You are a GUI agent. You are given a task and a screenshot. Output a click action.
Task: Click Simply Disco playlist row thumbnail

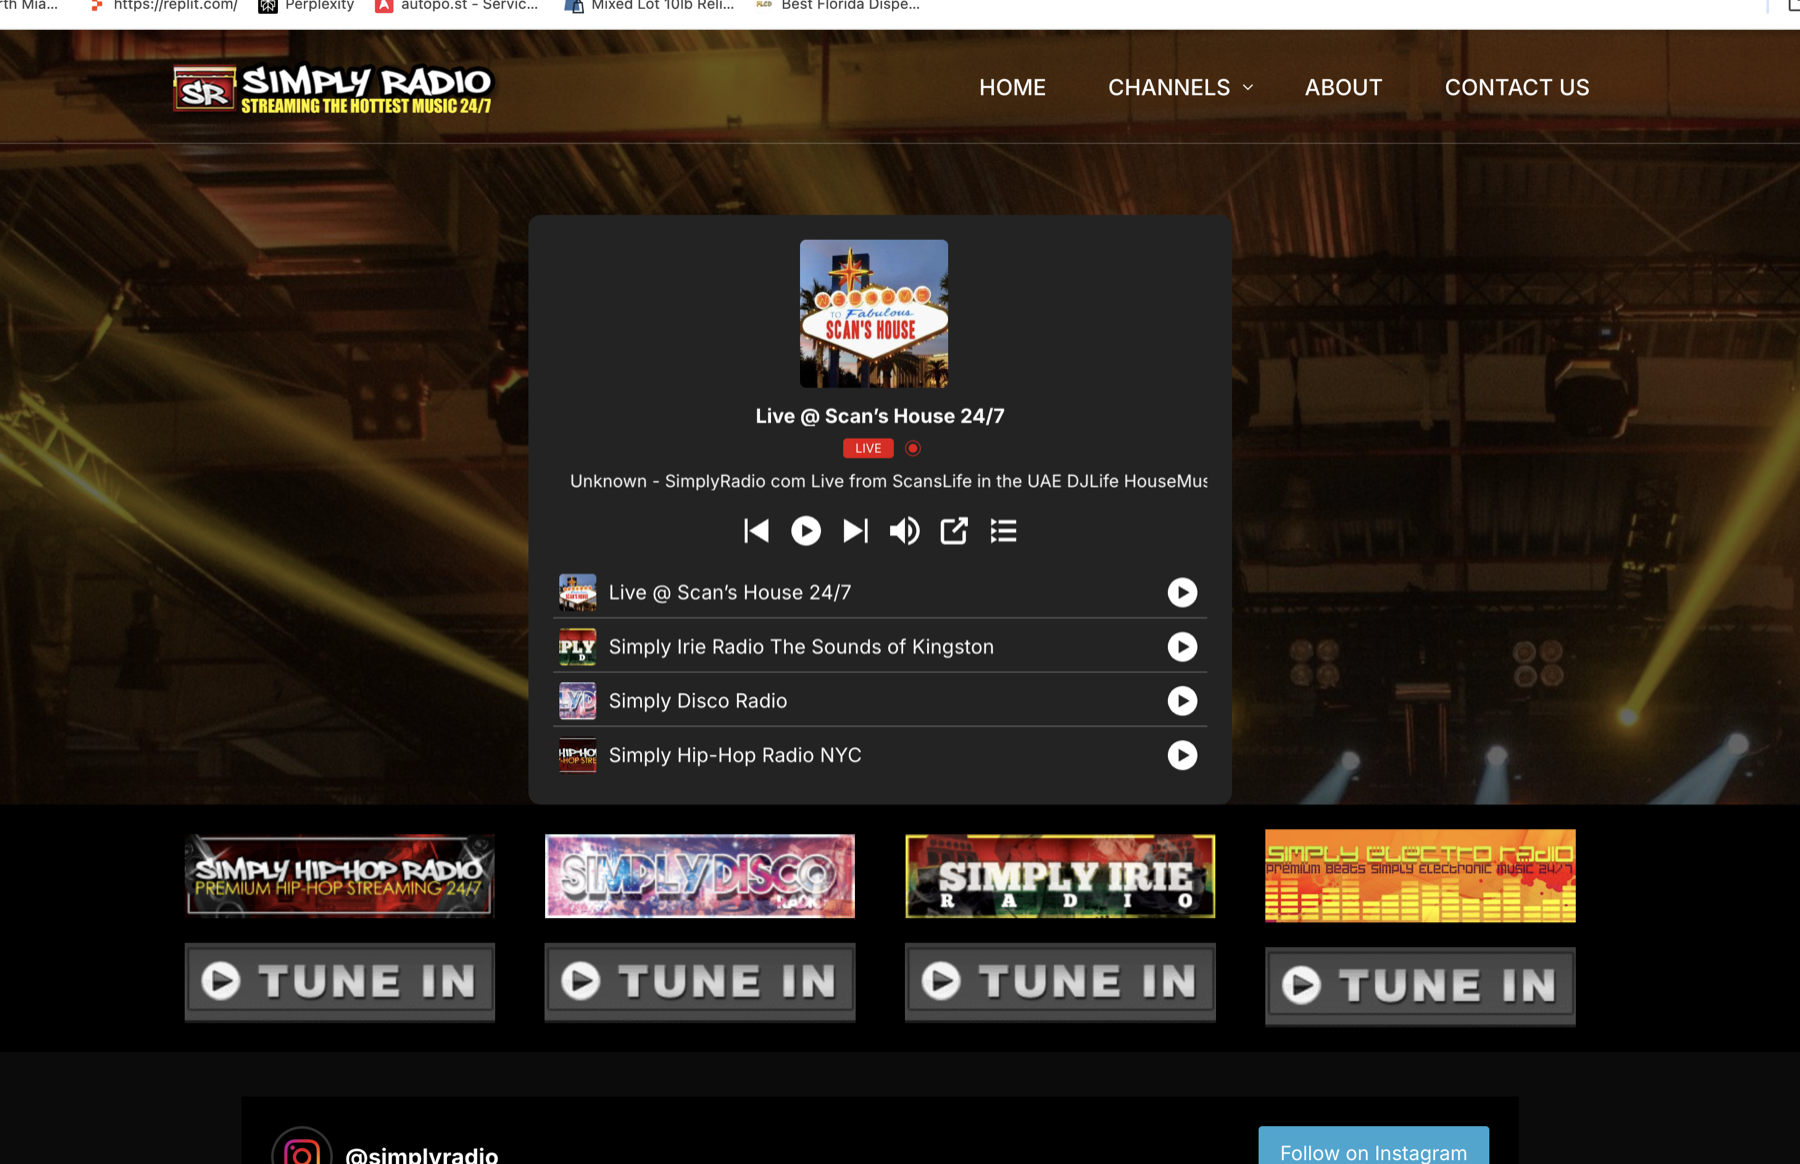[x=577, y=701]
